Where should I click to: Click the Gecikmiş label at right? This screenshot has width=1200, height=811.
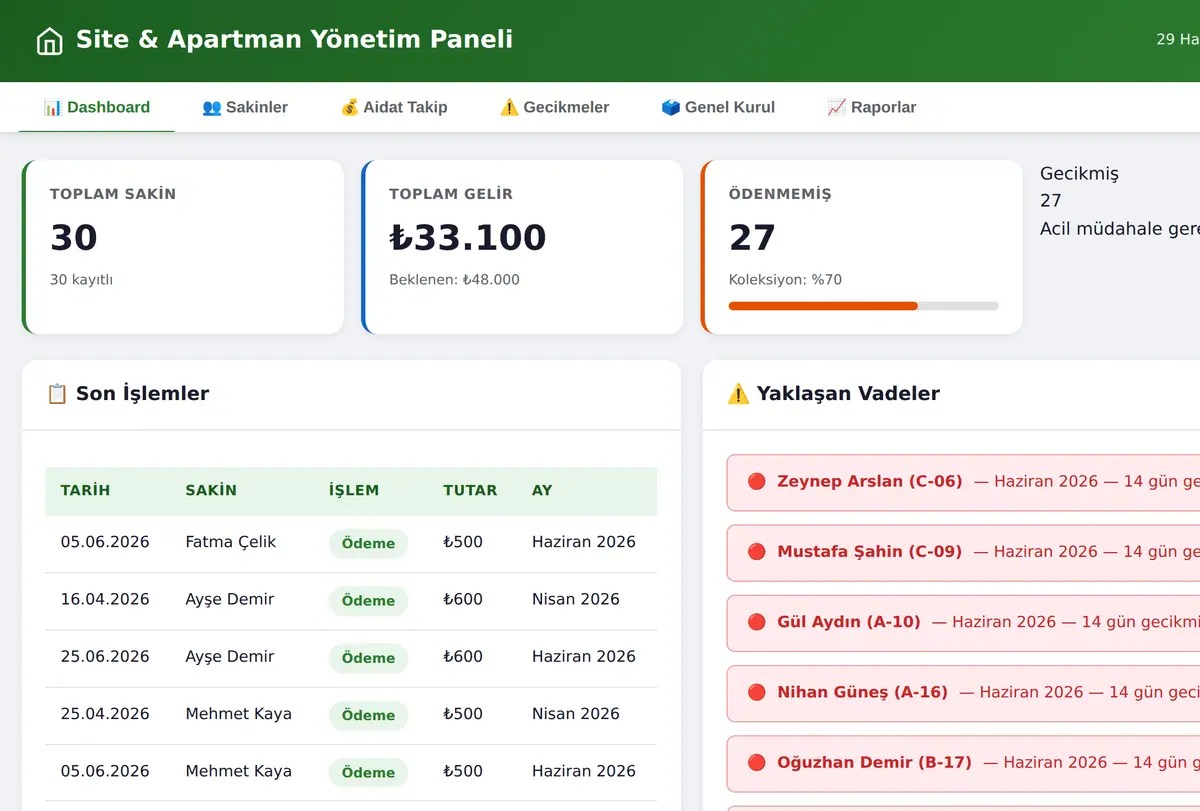pos(1079,173)
